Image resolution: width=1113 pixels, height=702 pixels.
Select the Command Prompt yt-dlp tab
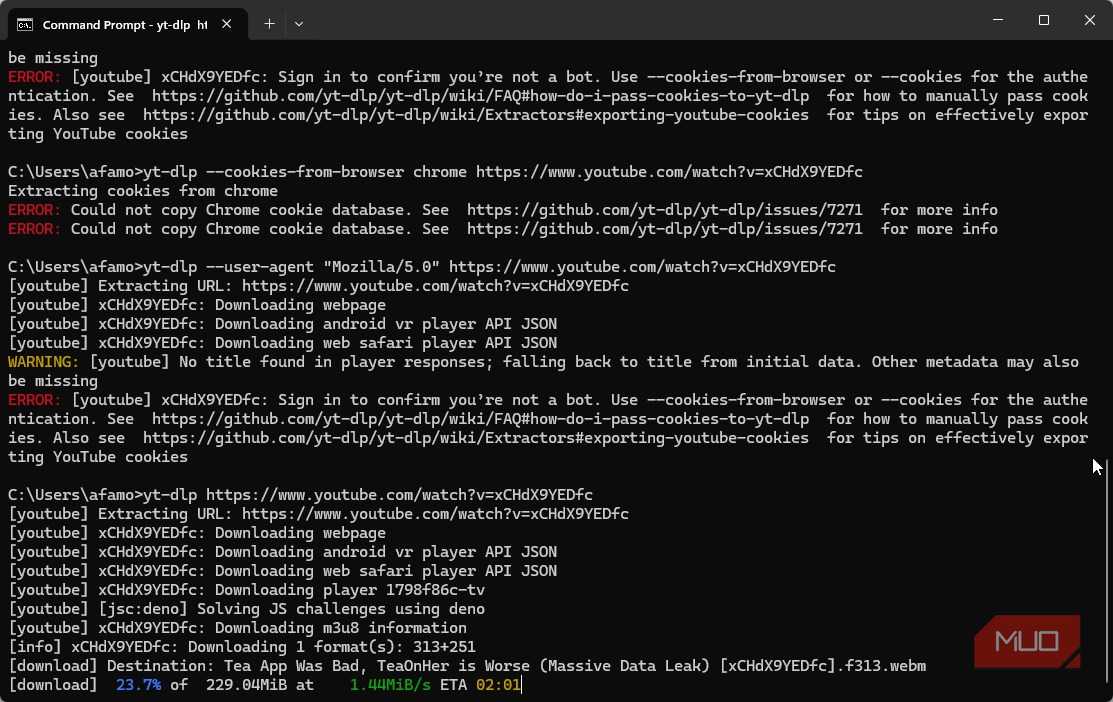126,24
